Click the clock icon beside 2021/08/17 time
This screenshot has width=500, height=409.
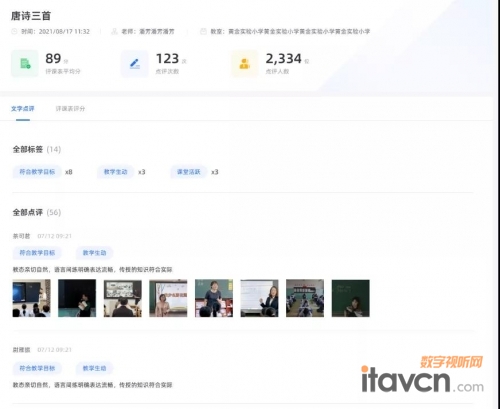point(14,31)
